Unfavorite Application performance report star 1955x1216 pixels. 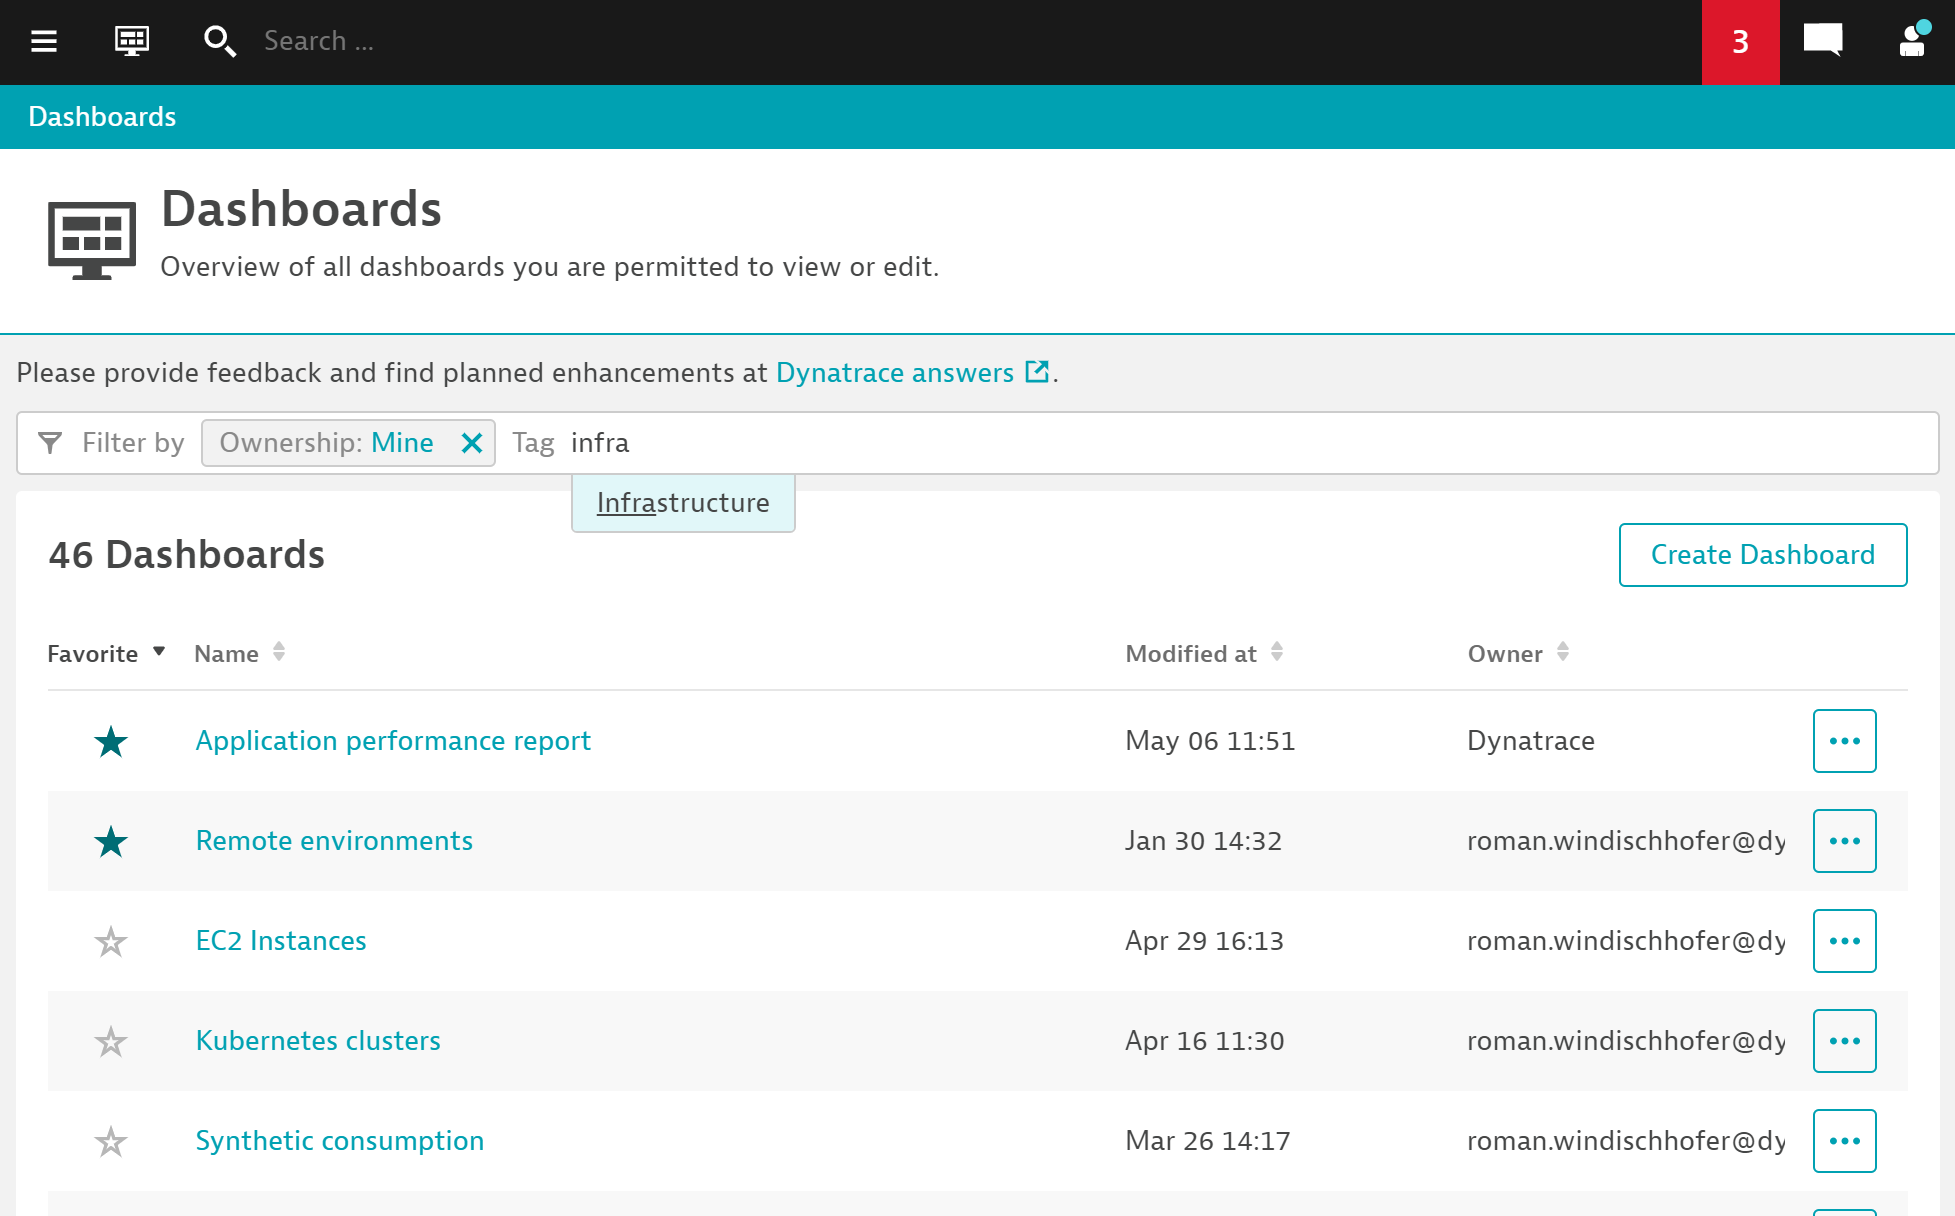point(111,742)
